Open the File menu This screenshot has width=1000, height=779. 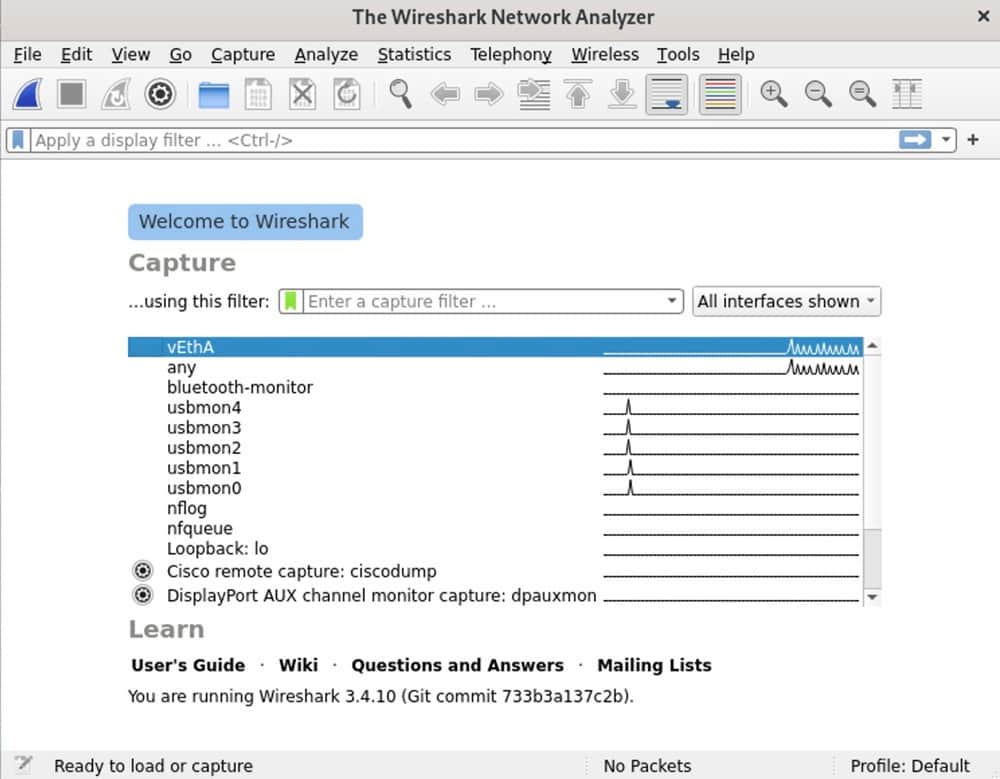tap(27, 55)
